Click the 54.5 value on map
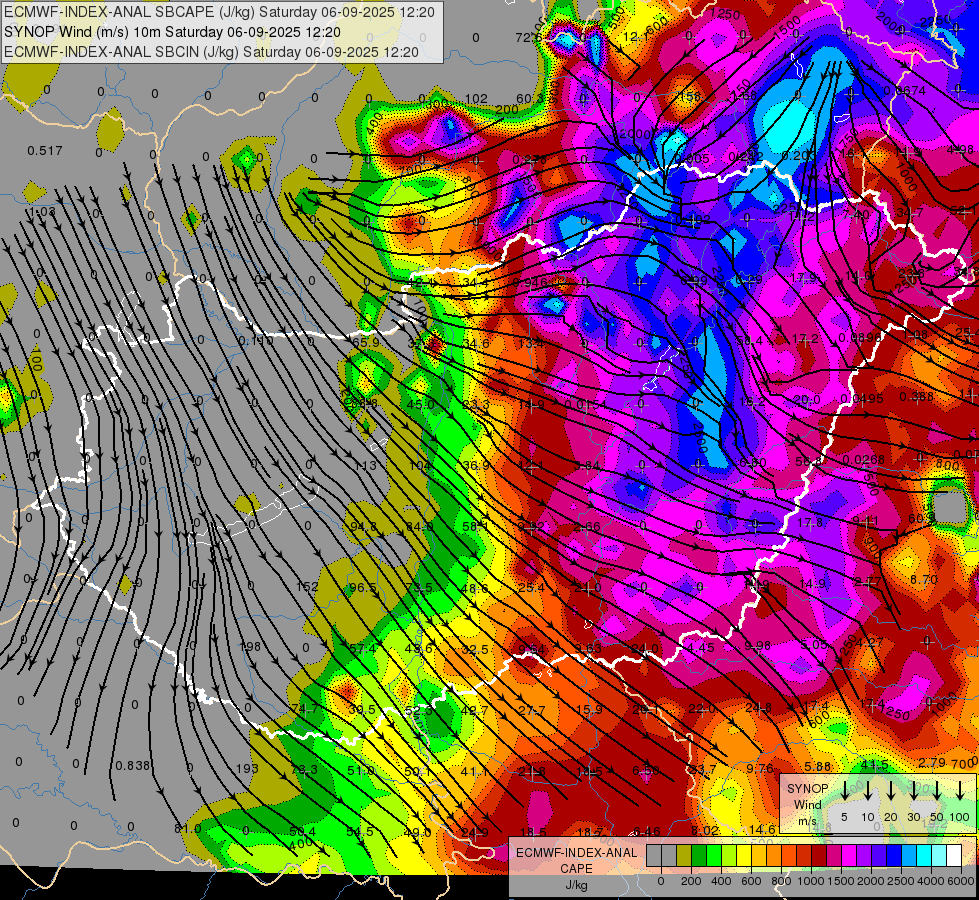Screen dimensions: 979x900 pos(360,831)
